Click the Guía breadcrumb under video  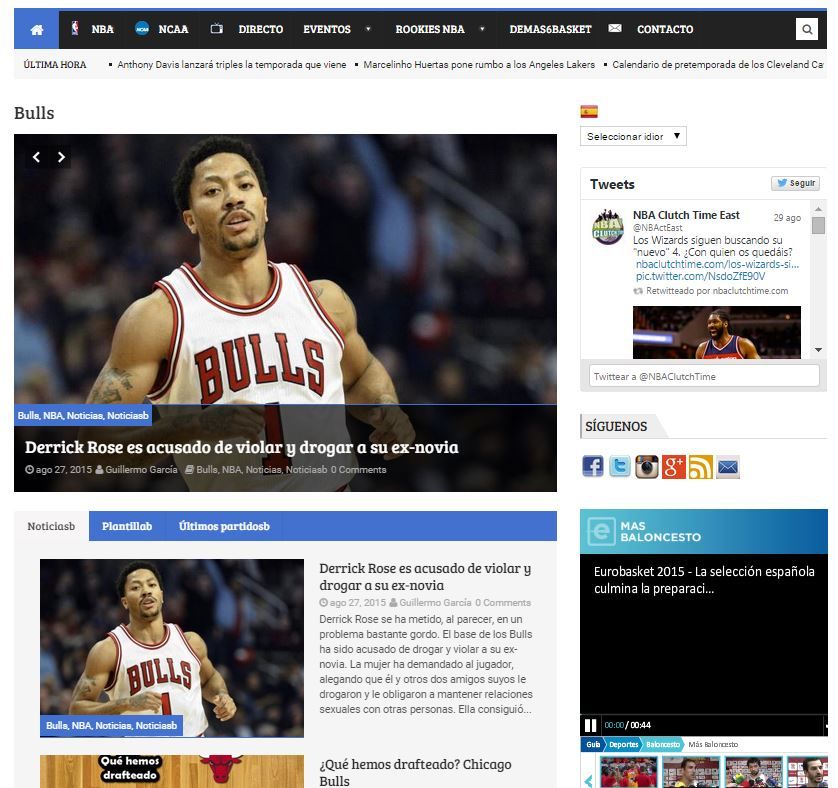coord(593,744)
